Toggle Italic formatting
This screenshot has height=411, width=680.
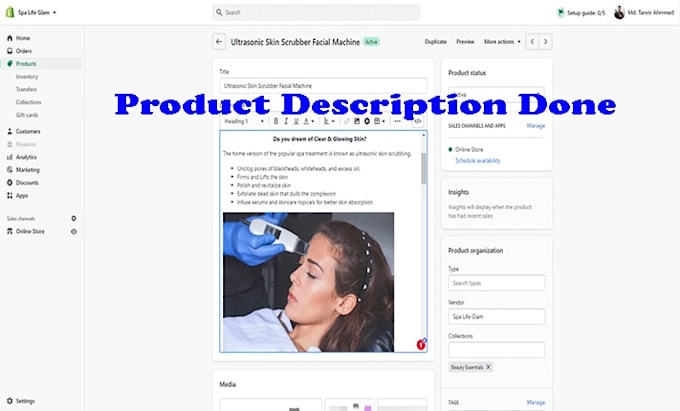click(x=286, y=121)
